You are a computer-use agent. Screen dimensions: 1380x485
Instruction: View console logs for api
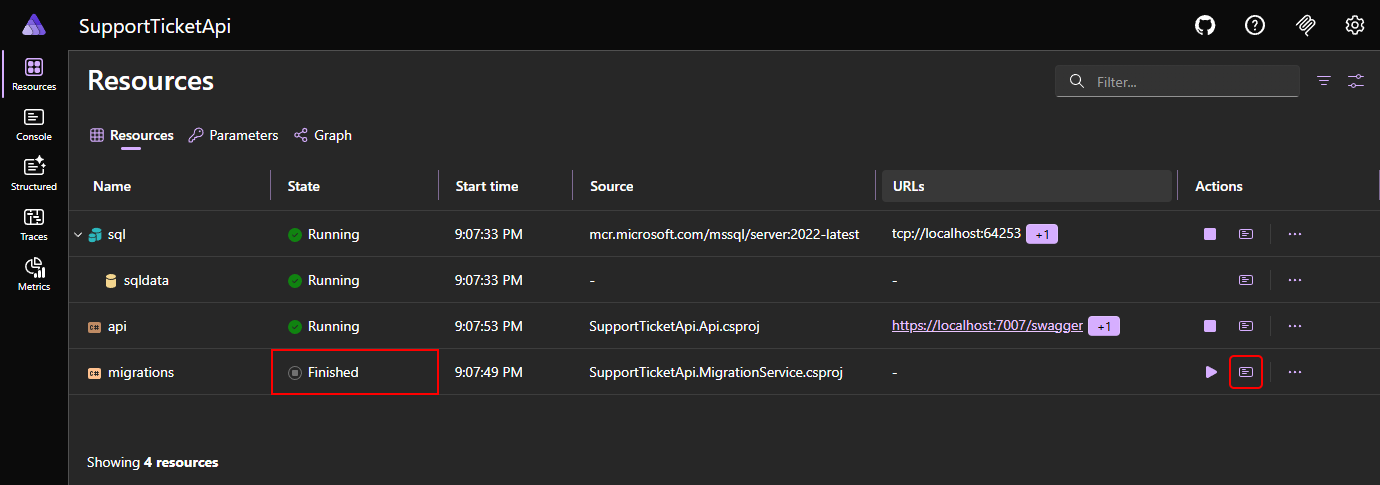click(x=1246, y=326)
